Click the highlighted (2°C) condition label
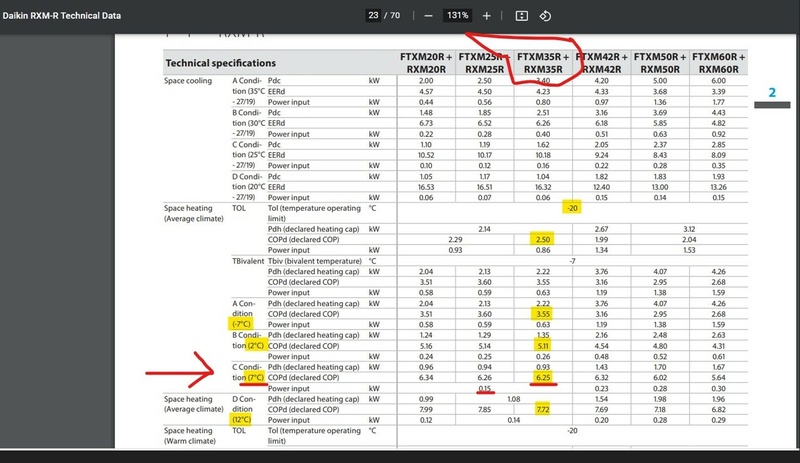 (x=256, y=346)
